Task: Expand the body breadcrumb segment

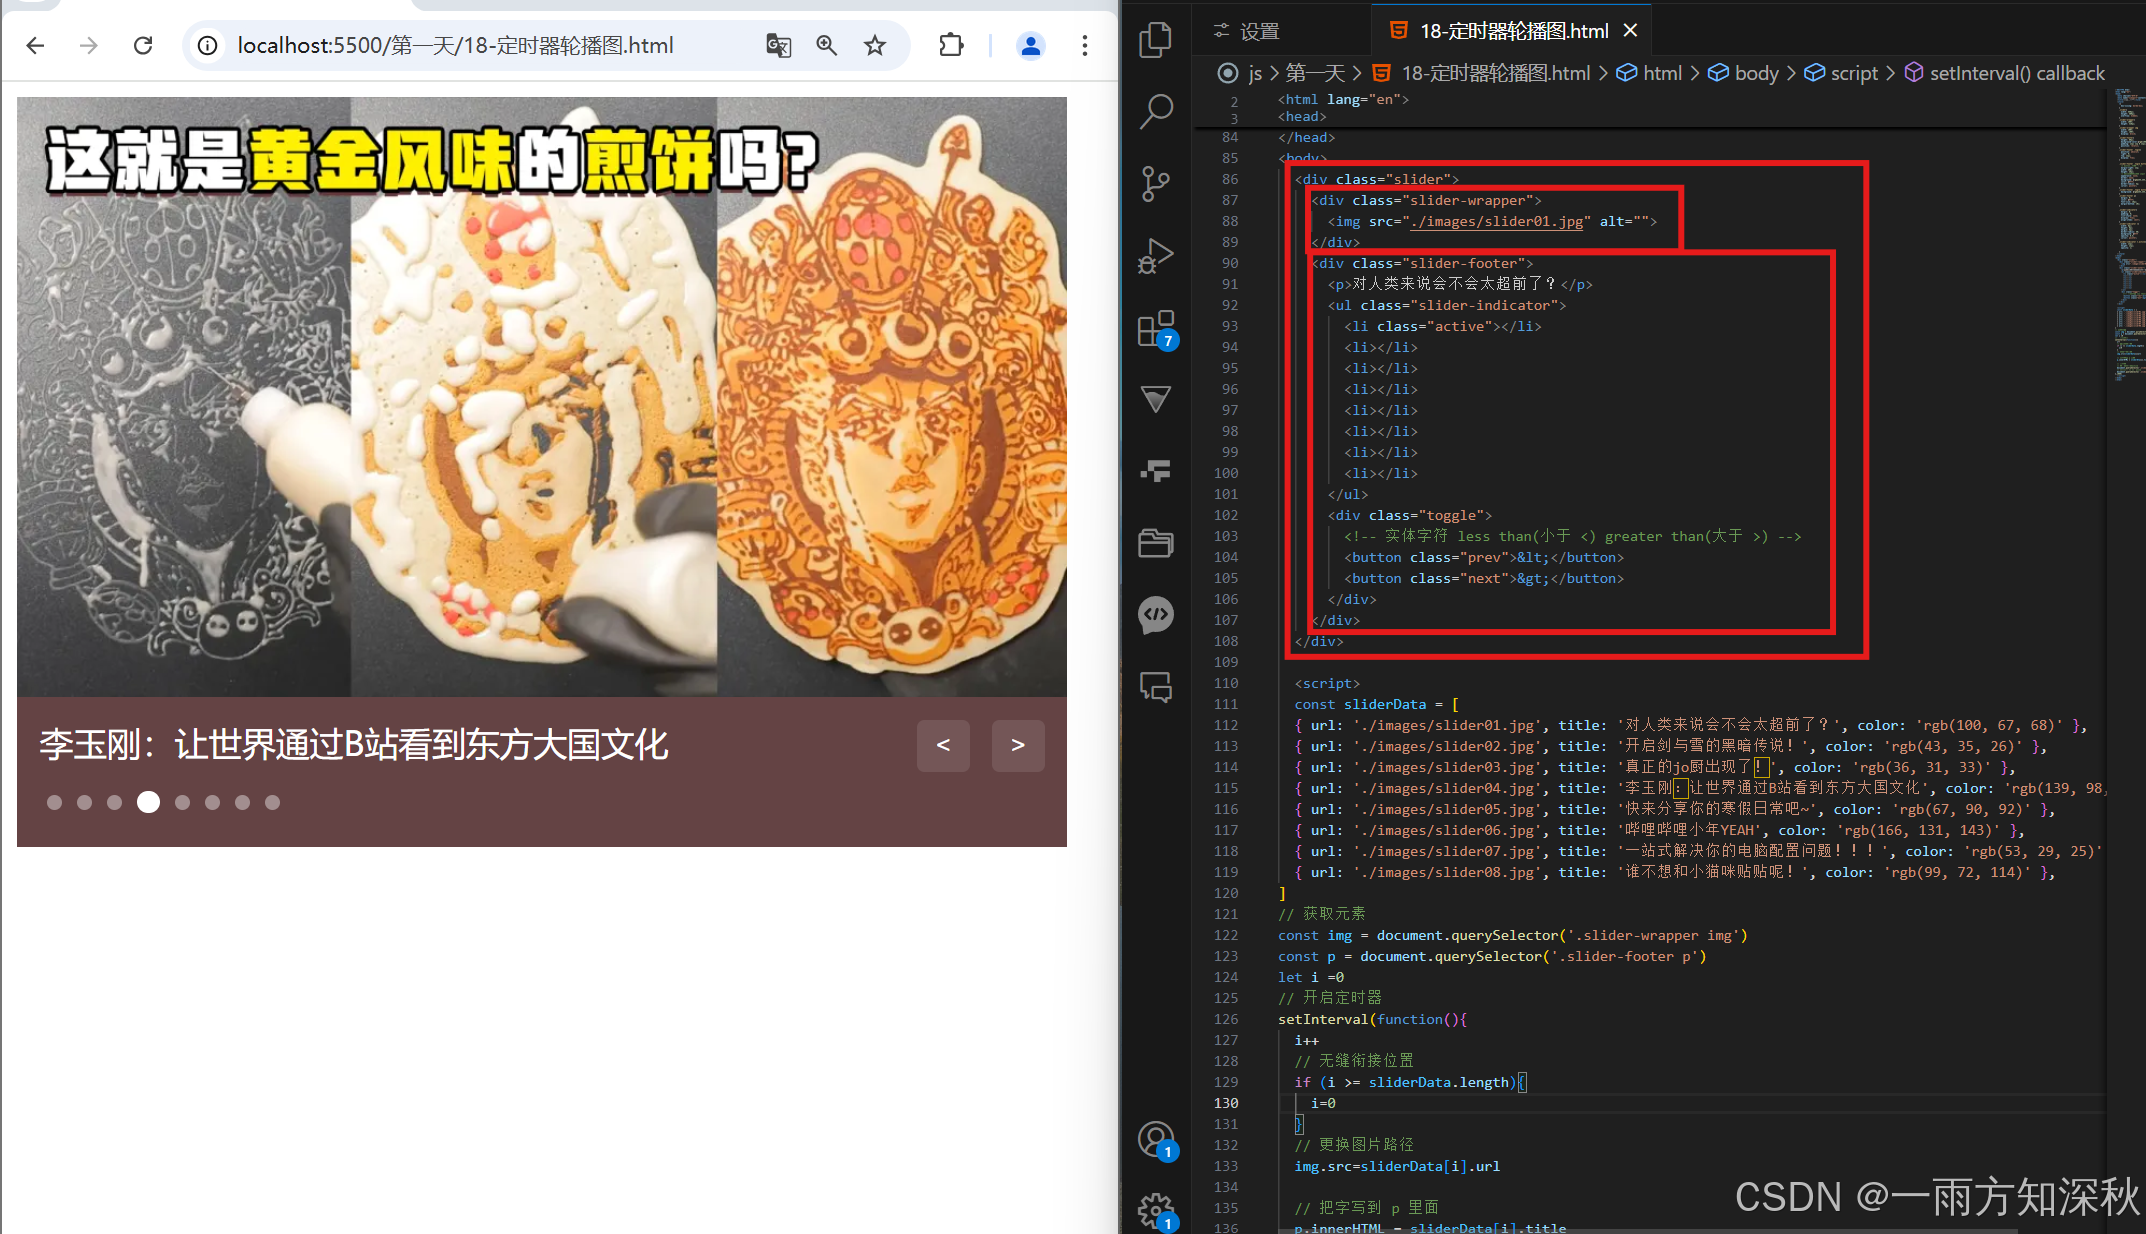Action: coord(1755,73)
